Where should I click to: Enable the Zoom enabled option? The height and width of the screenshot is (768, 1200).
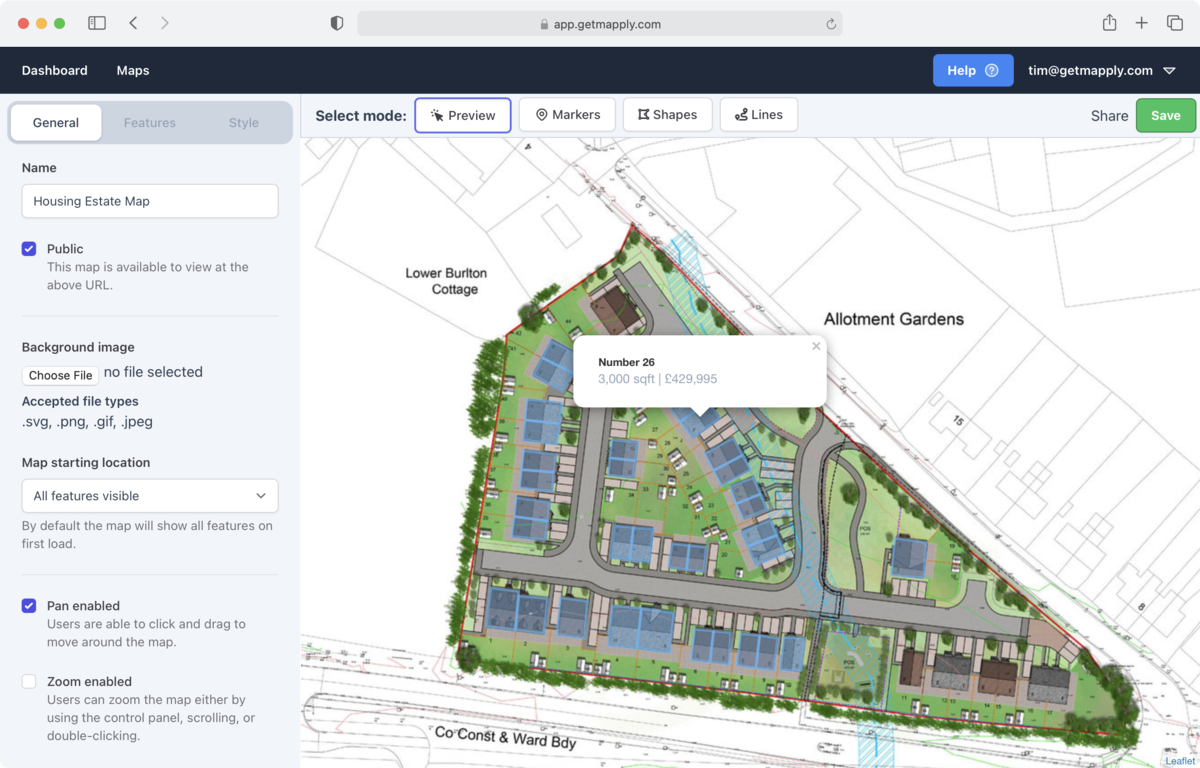point(28,681)
